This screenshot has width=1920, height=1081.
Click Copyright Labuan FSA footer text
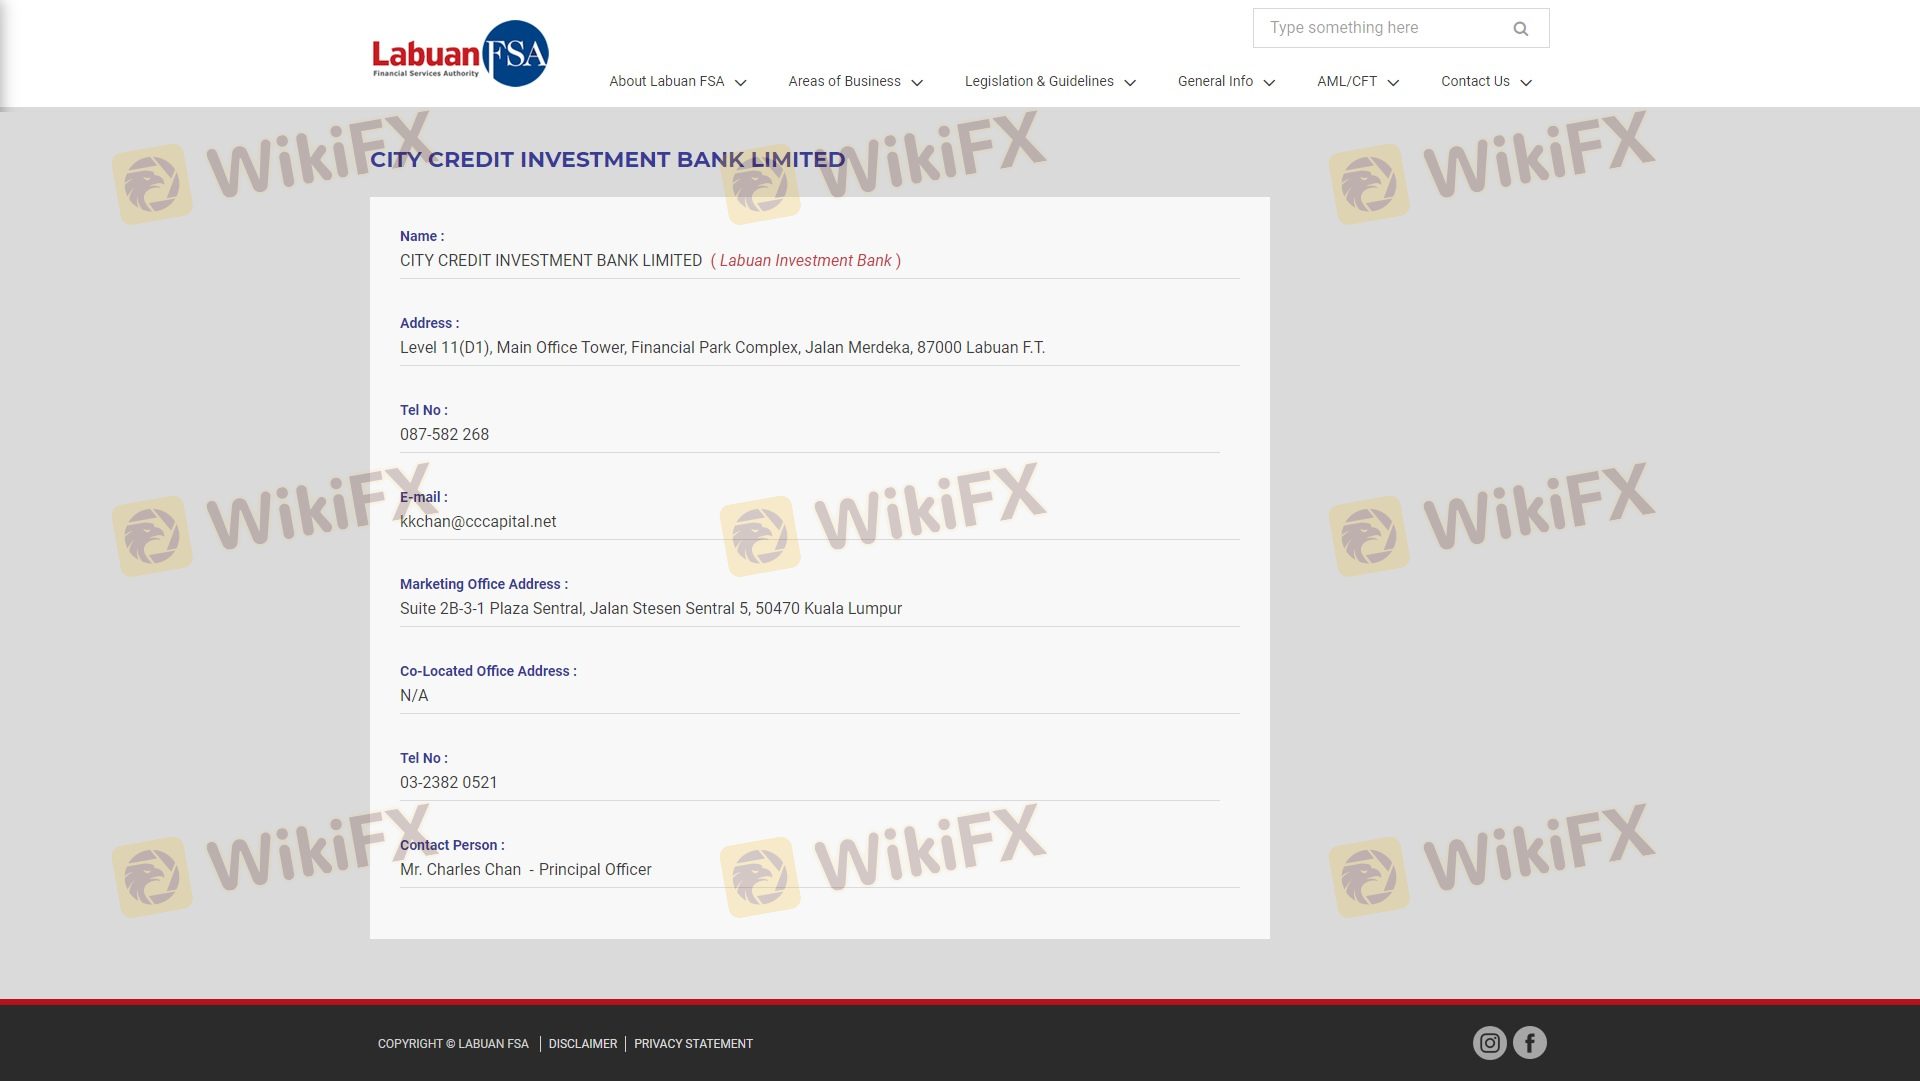pyautogui.click(x=453, y=1044)
